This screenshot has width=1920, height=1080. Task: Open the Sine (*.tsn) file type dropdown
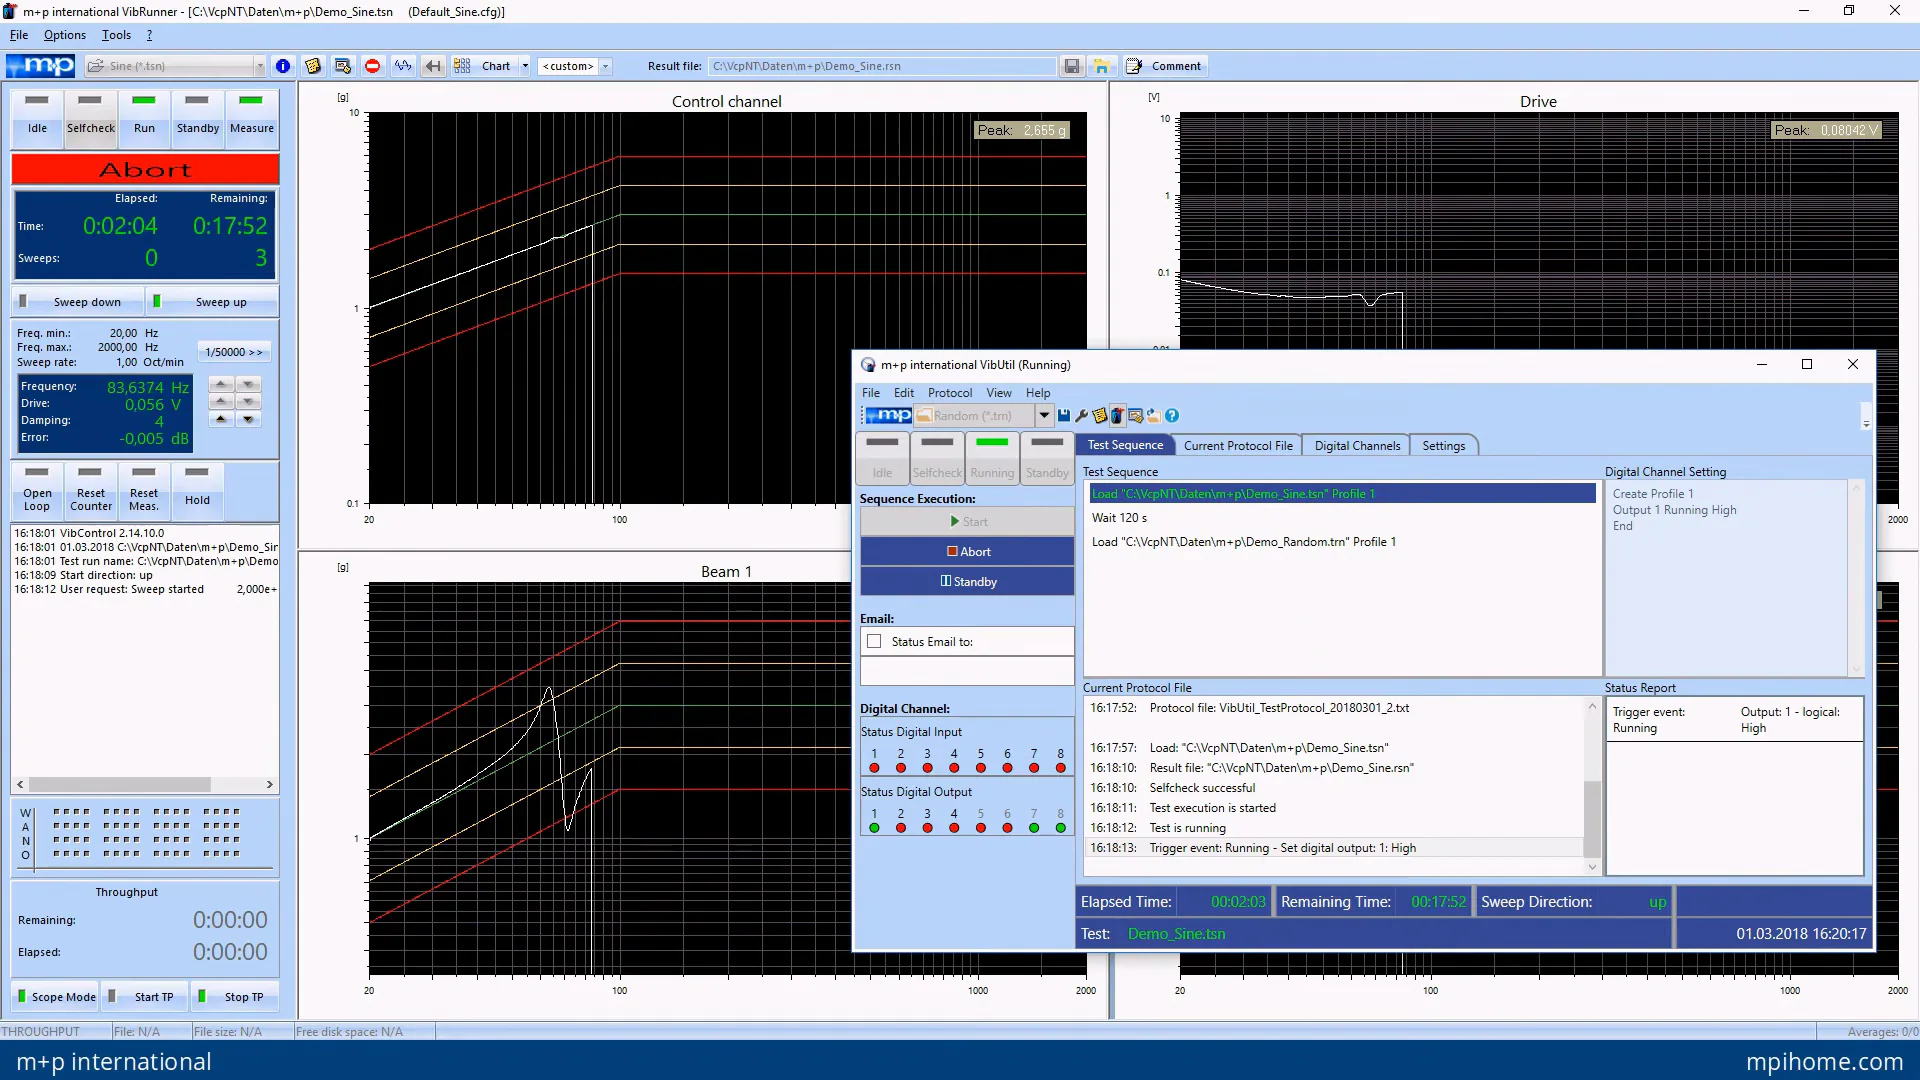tap(259, 66)
